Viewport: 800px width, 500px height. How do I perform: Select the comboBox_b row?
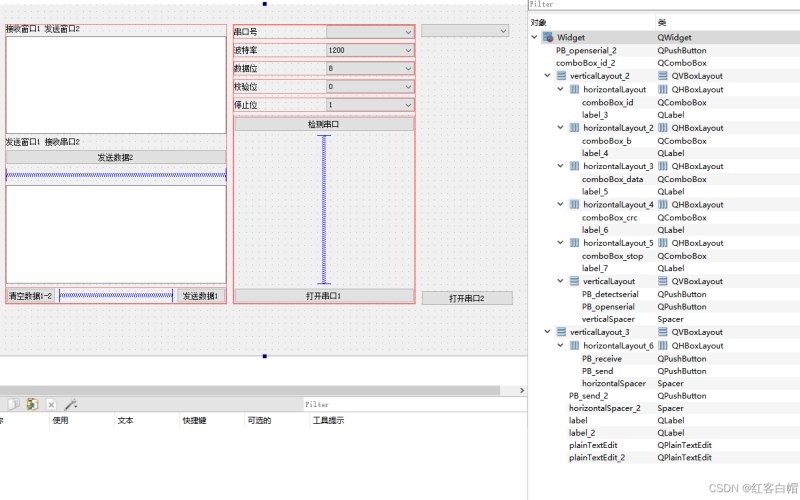(x=663, y=141)
